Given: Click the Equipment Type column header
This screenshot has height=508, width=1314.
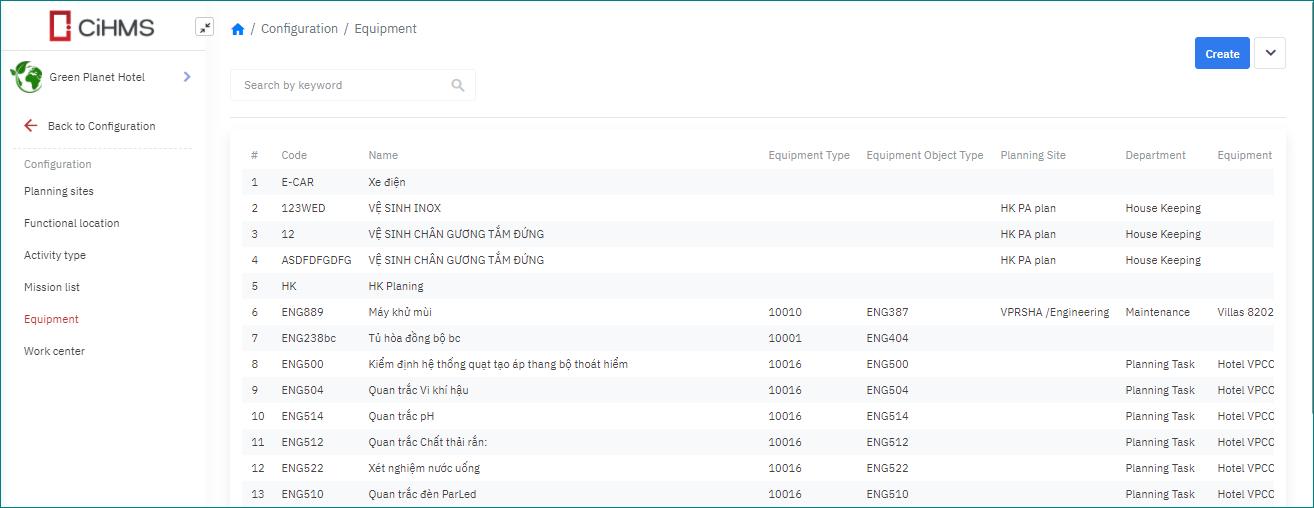Looking at the screenshot, I should [808, 155].
